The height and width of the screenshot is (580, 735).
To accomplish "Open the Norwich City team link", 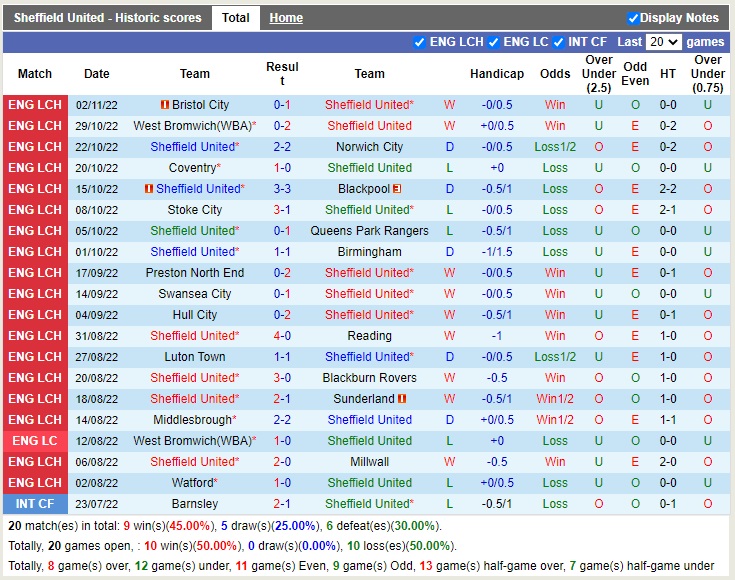I will tap(369, 147).
